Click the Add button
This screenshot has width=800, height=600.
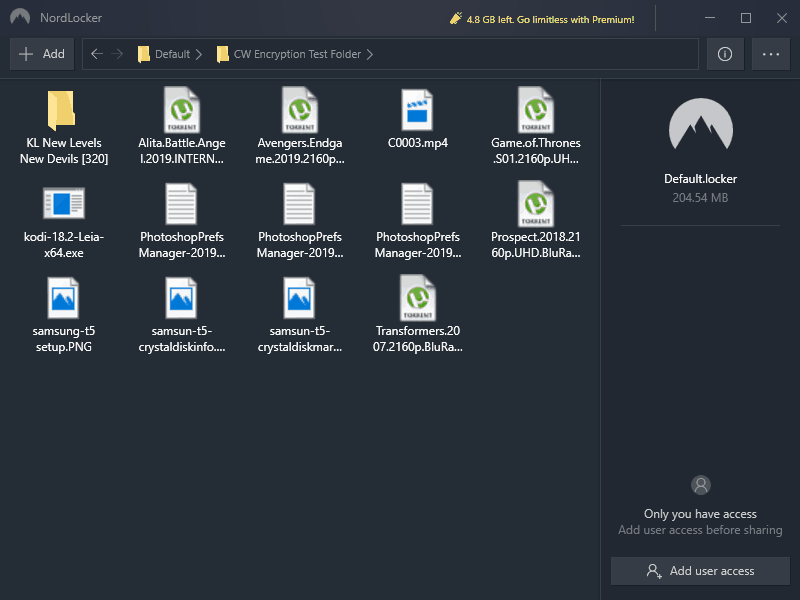42,54
